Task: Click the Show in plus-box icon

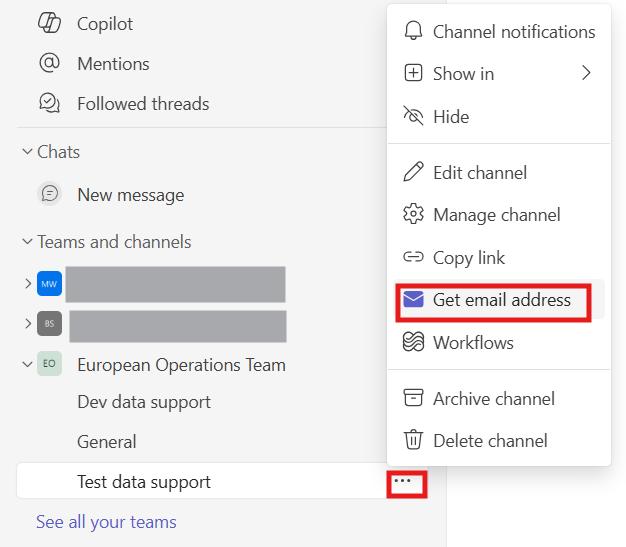Action: click(413, 73)
